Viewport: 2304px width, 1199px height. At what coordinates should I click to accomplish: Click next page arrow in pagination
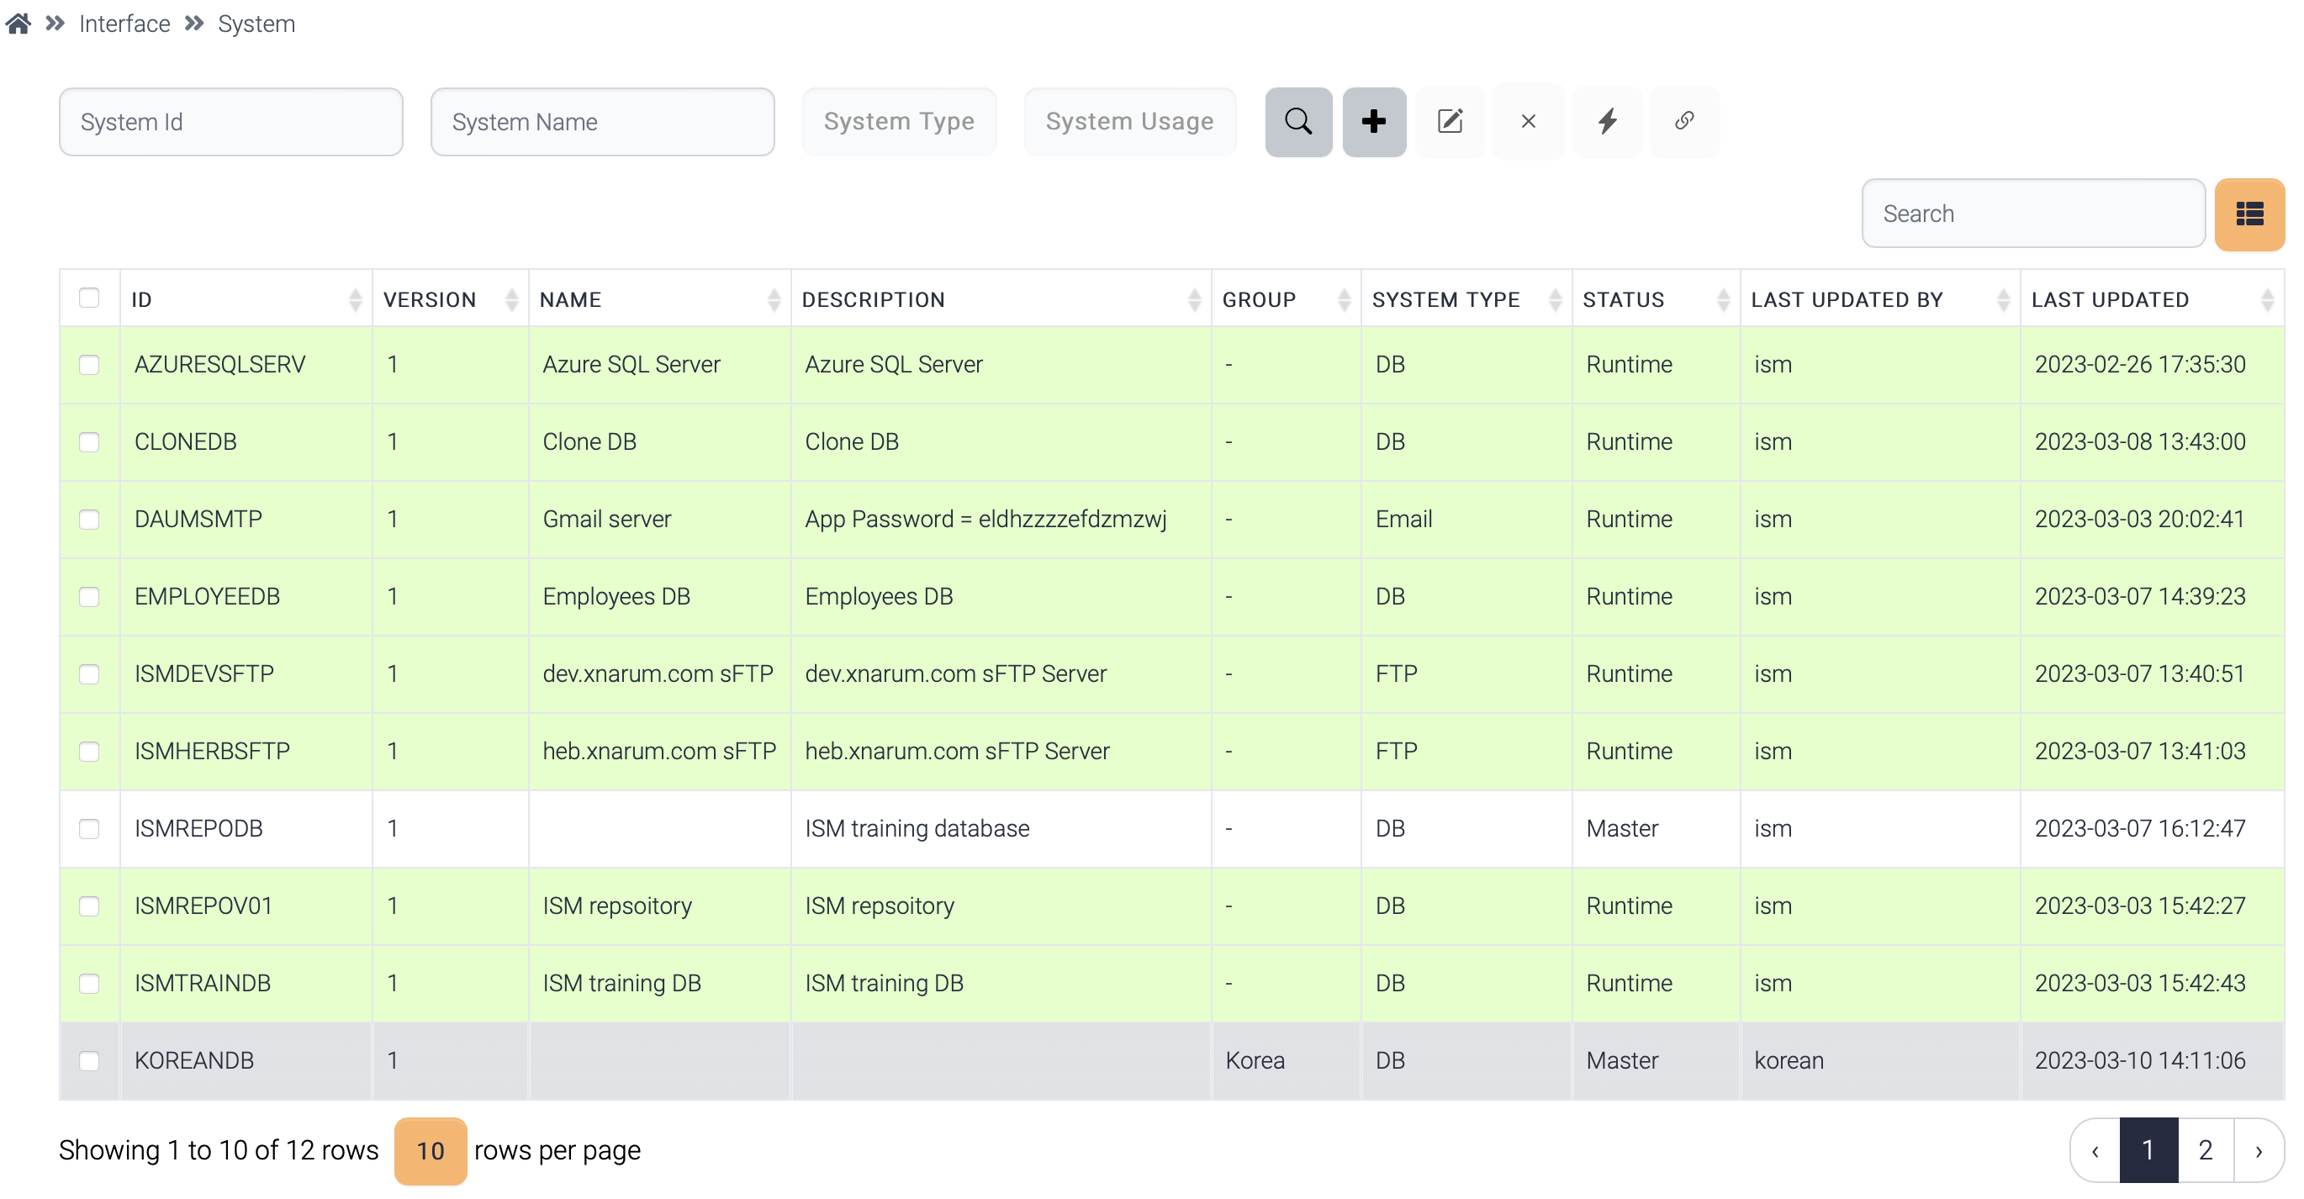click(x=2259, y=1151)
